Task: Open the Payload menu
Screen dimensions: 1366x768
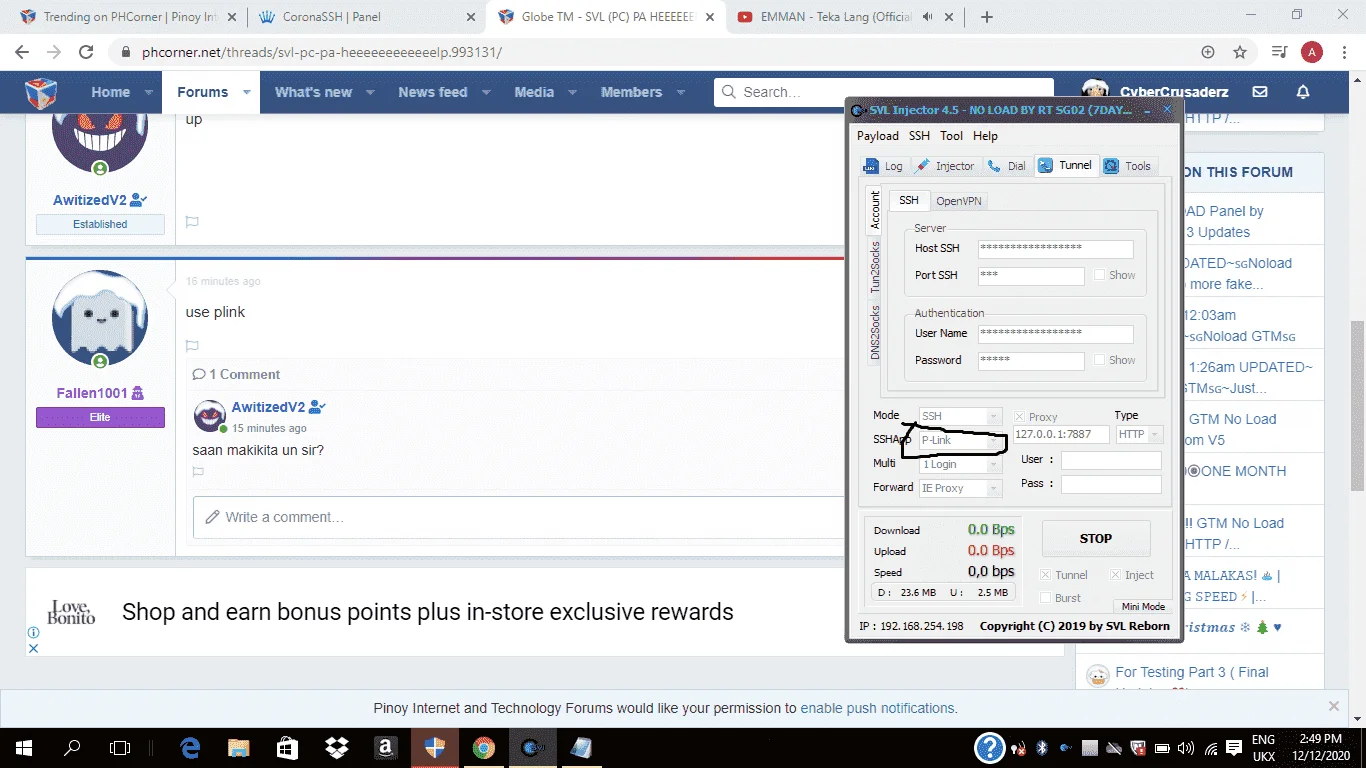Action: (x=877, y=136)
